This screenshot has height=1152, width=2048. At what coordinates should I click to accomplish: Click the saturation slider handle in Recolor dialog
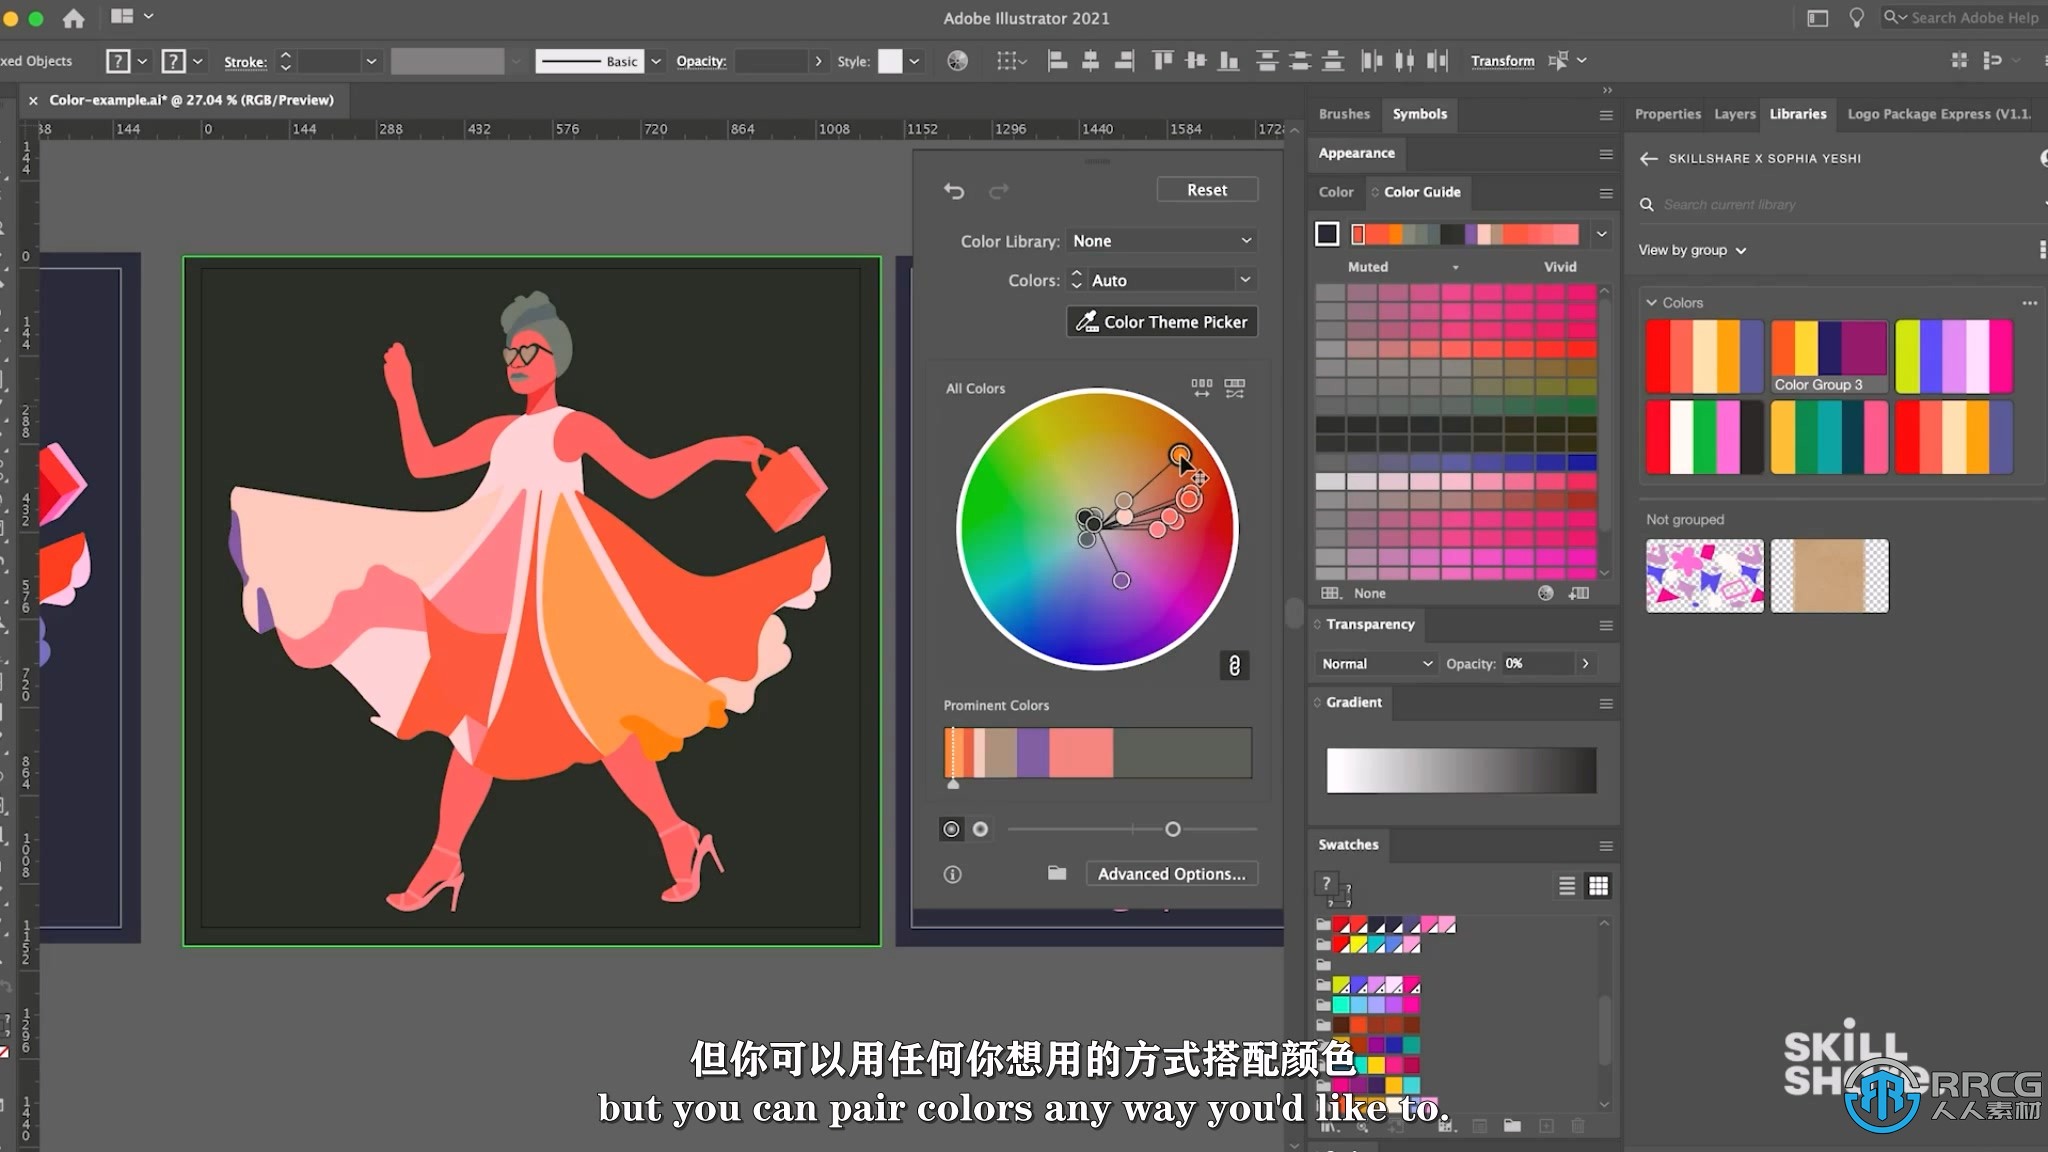[1172, 829]
